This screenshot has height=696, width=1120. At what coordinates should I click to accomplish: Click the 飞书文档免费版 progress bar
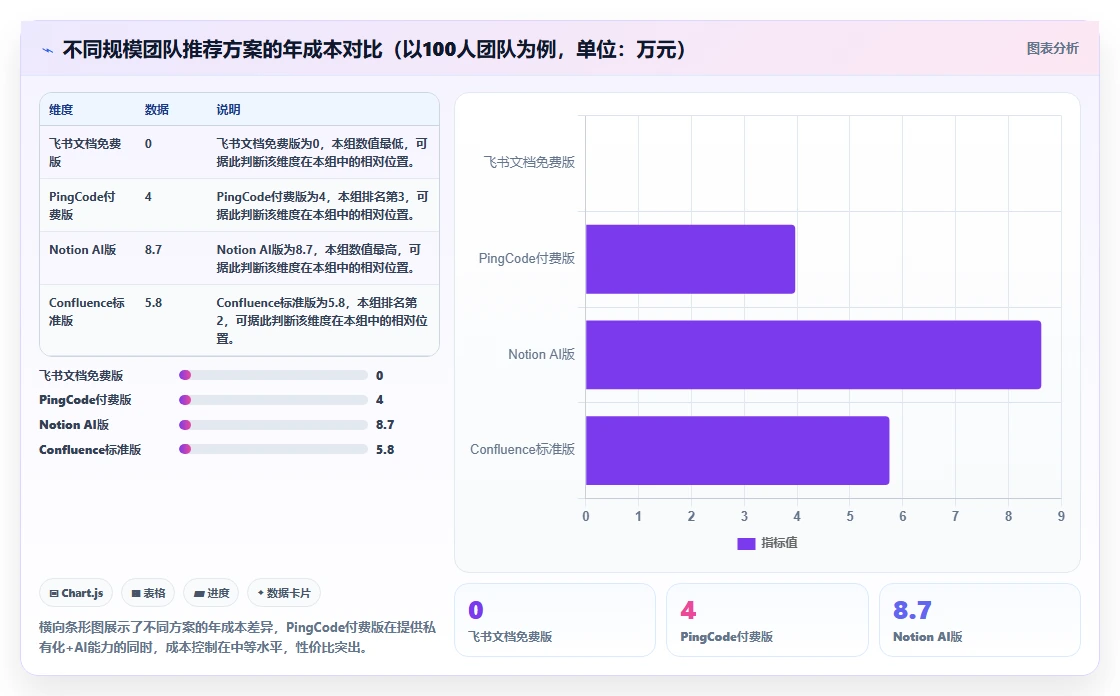click(x=273, y=375)
